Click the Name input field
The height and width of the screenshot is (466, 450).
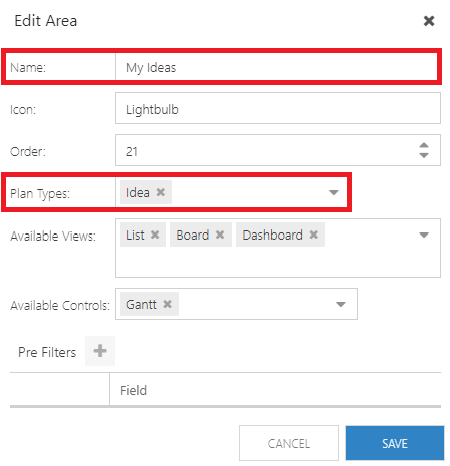tap(276, 67)
